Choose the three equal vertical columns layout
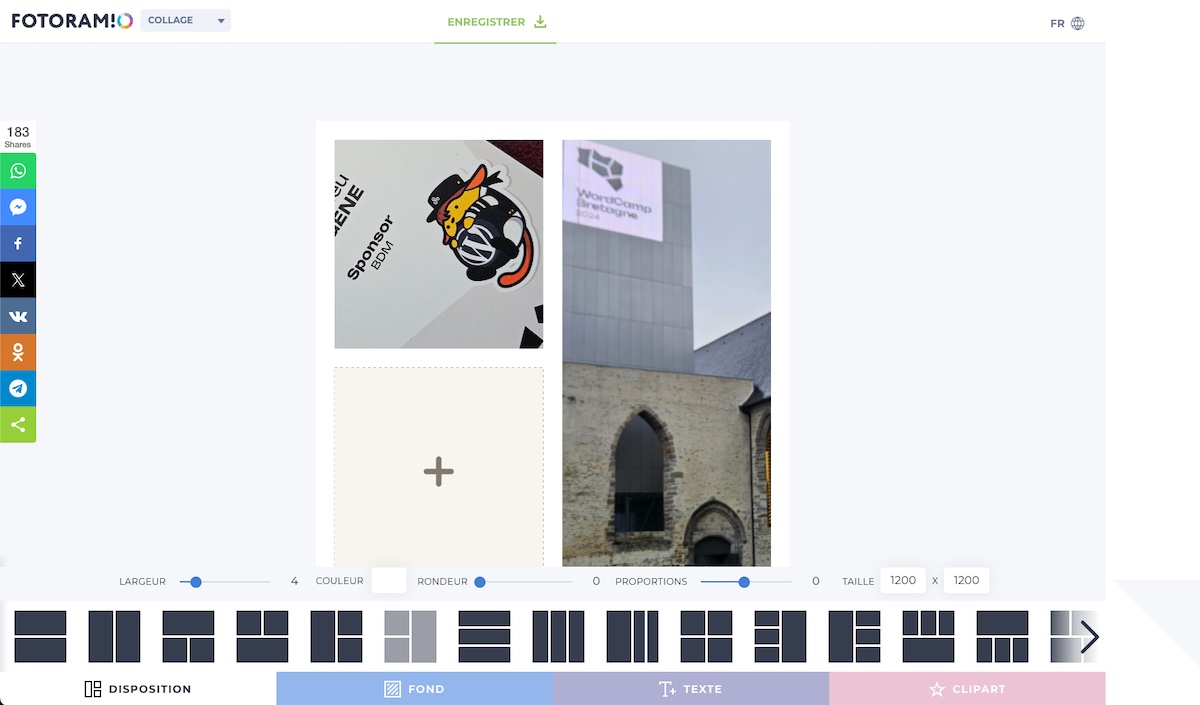 (558, 636)
